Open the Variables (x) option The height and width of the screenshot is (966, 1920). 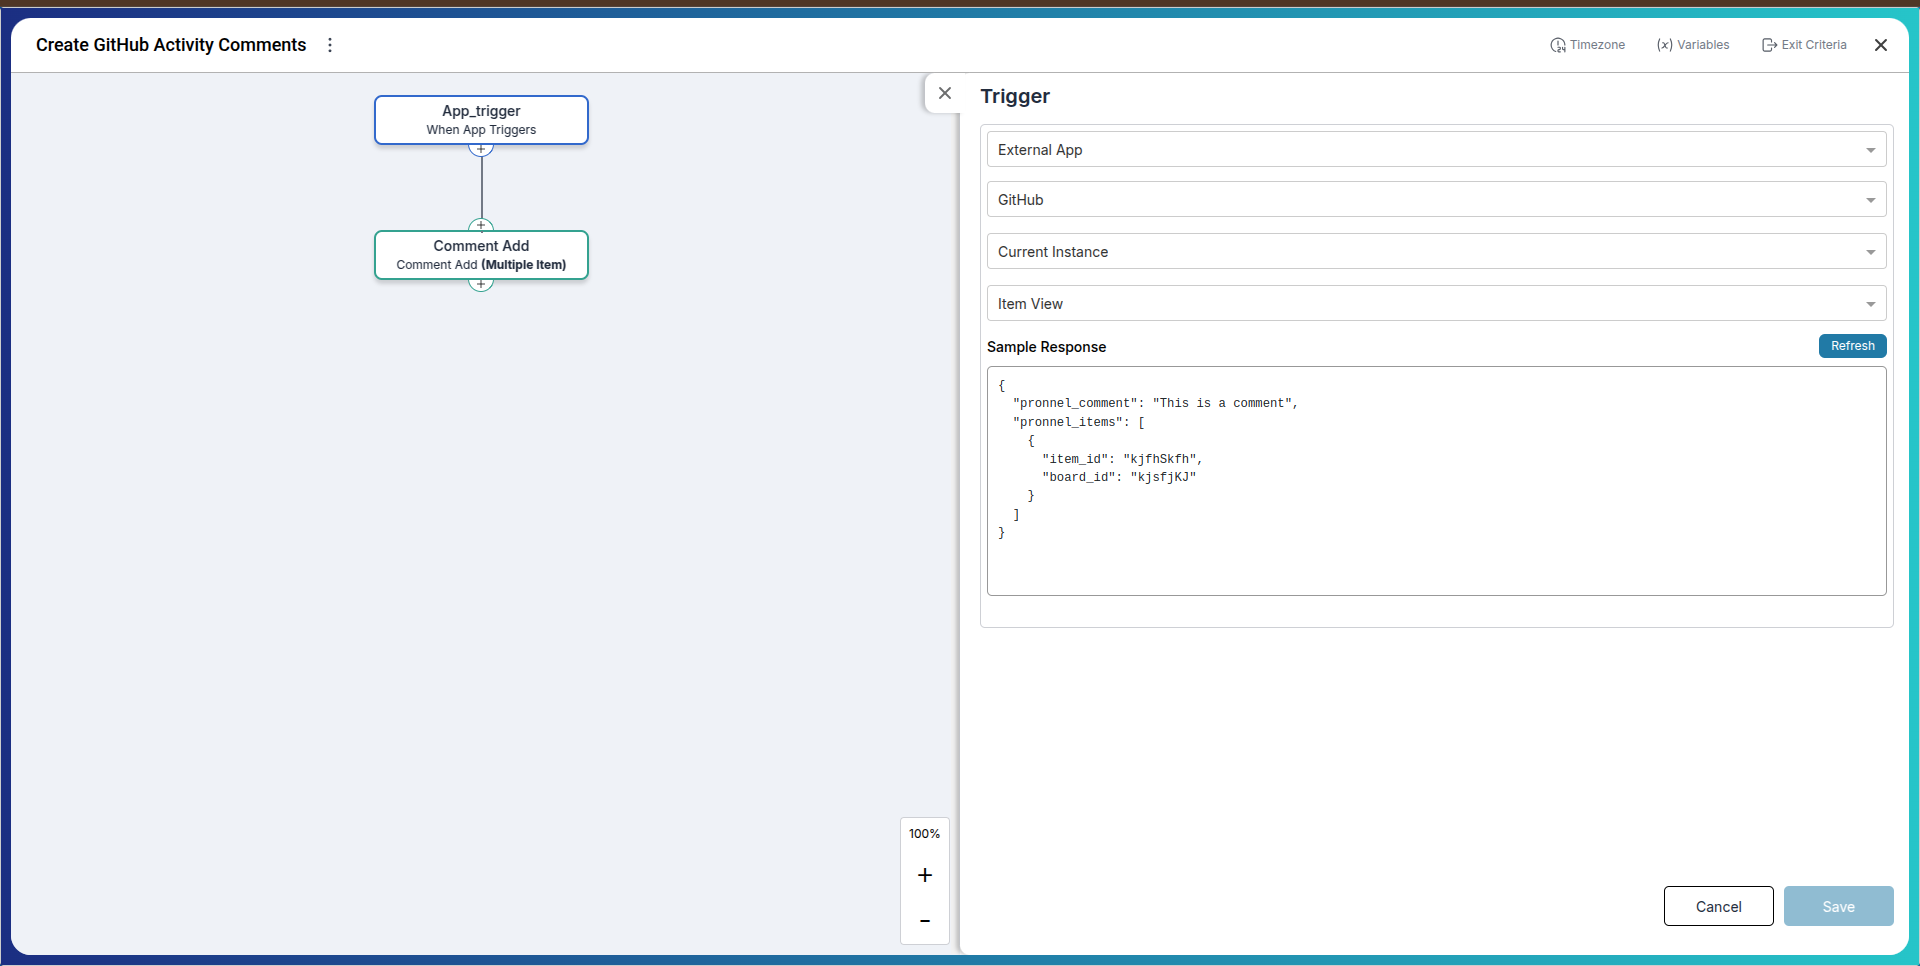click(1693, 45)
